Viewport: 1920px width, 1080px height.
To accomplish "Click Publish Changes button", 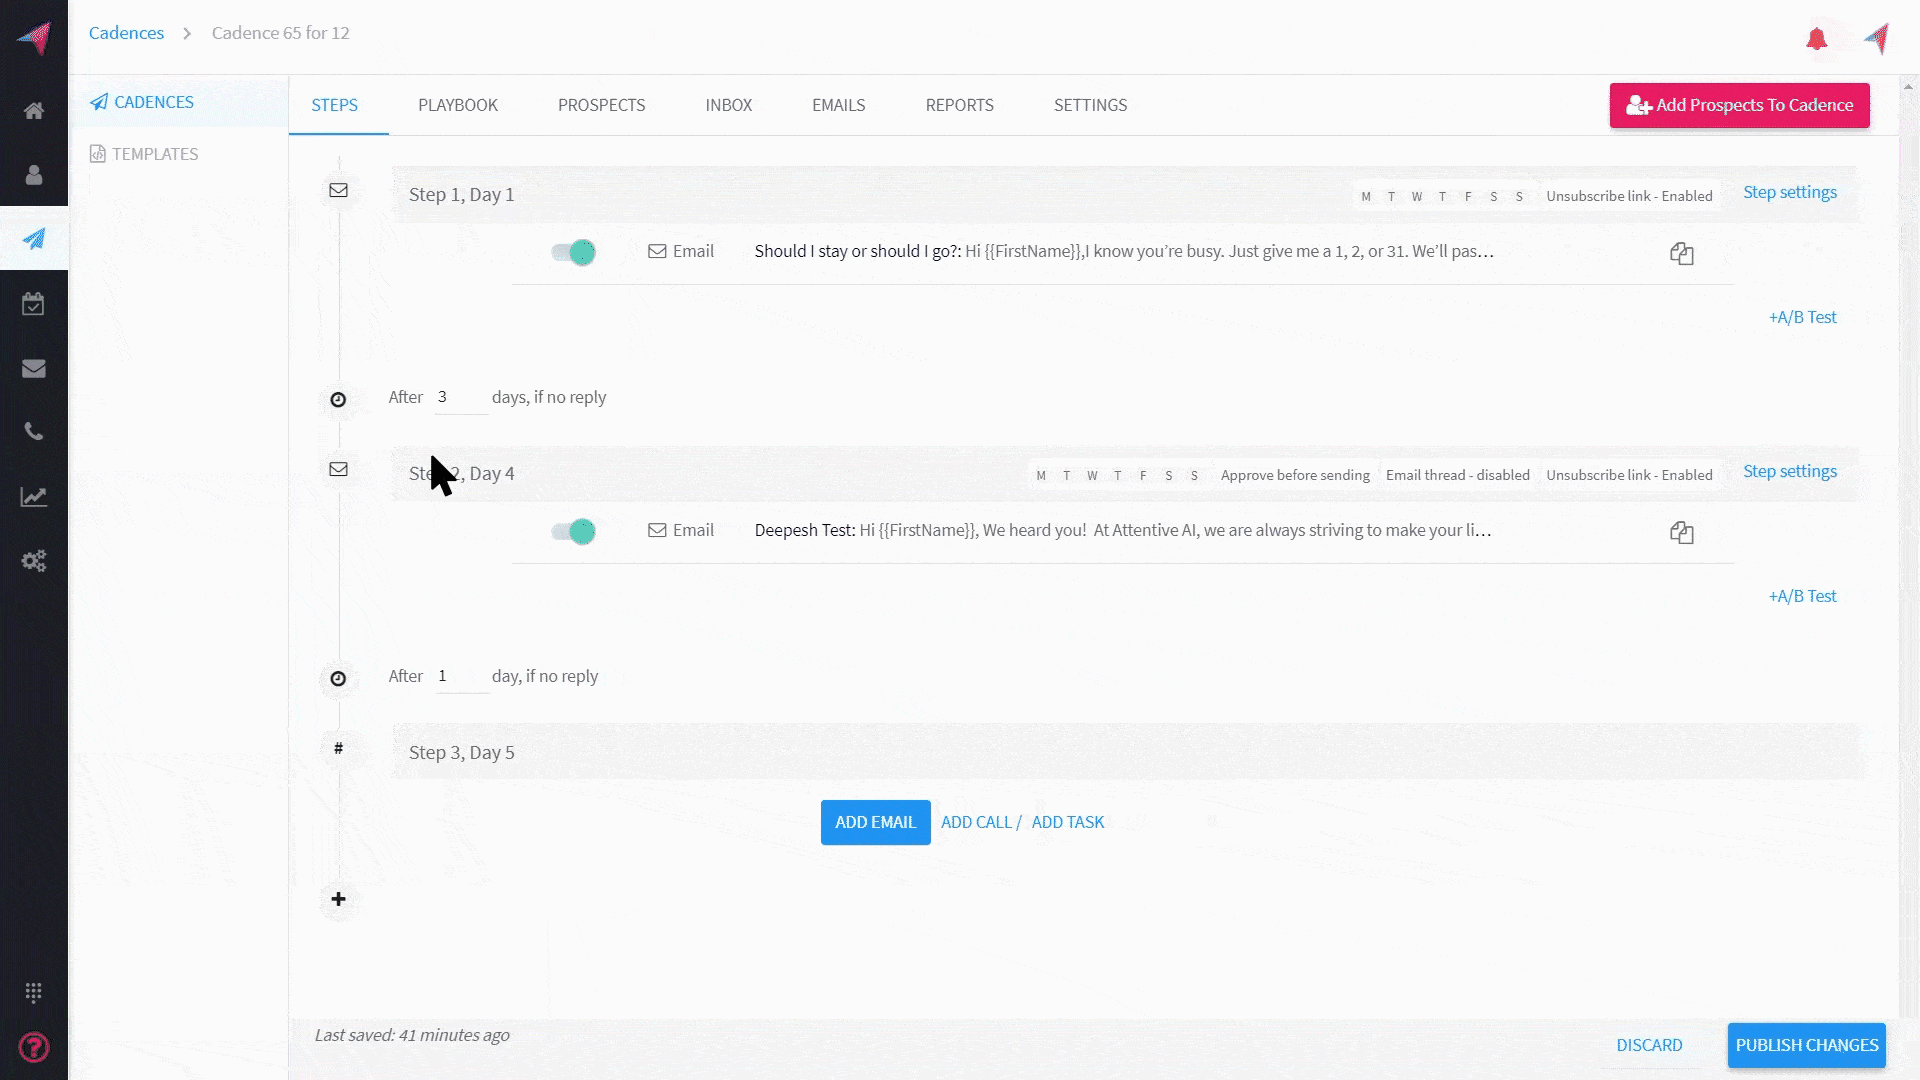I will 1805,1045.
